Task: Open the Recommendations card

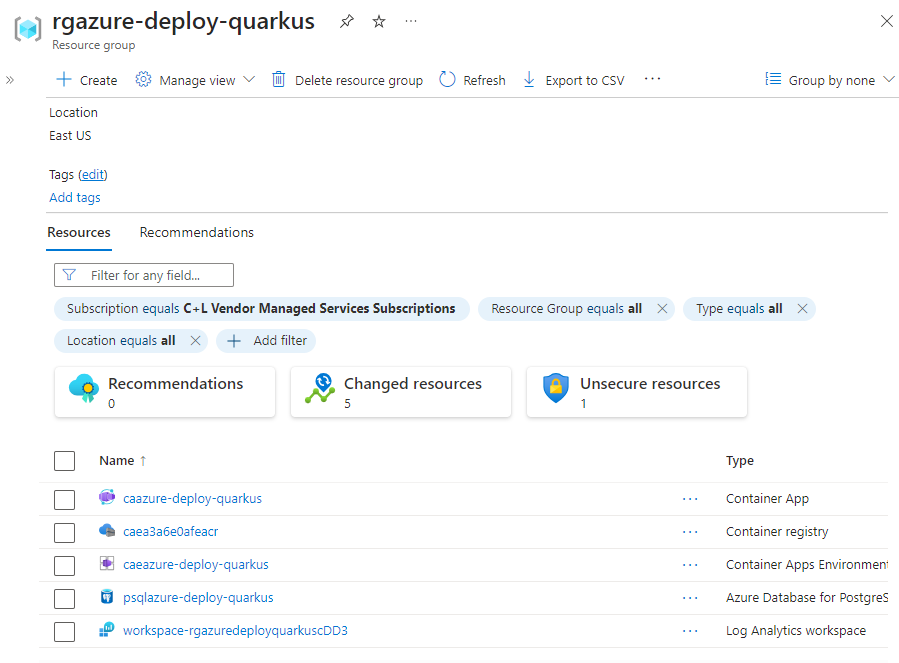Action: (x=164, y=391)
